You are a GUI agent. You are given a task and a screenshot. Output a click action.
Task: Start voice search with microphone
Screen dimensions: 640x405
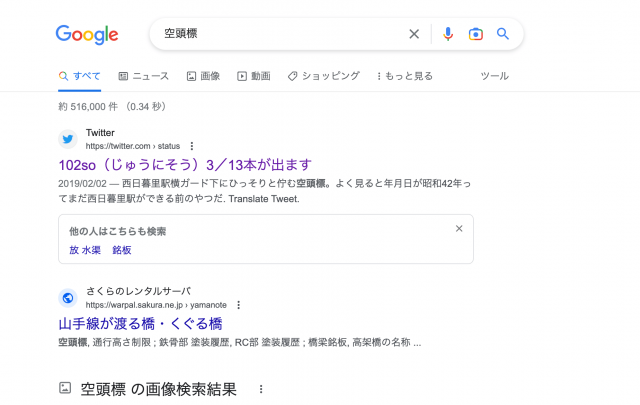coord(448,34)
